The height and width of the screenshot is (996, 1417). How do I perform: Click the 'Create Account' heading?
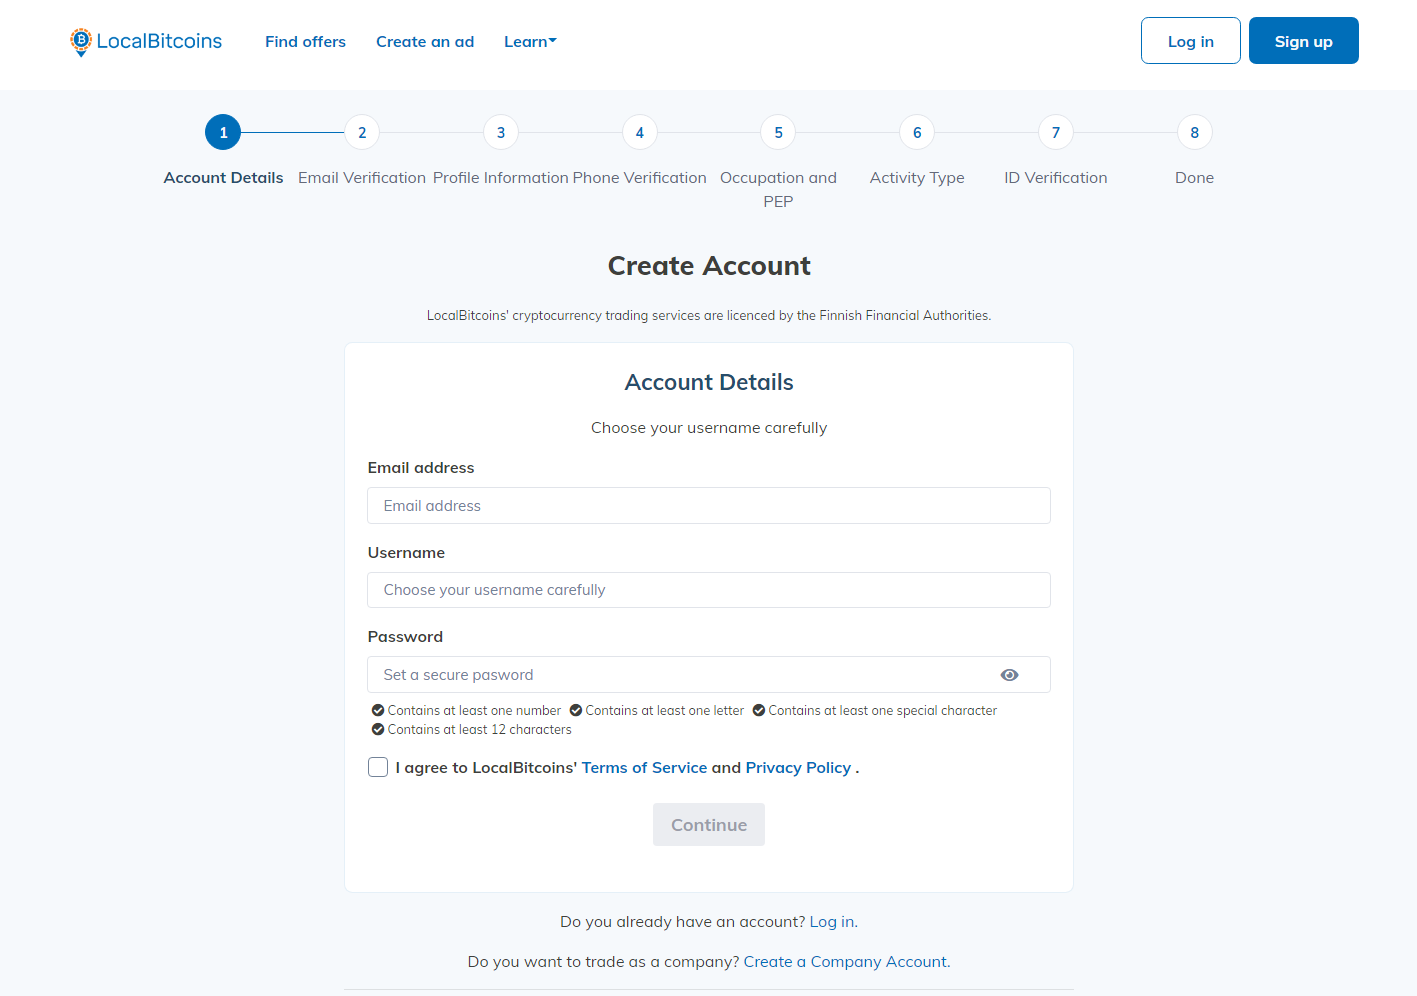pyautogui.click(x=709, y=266)
